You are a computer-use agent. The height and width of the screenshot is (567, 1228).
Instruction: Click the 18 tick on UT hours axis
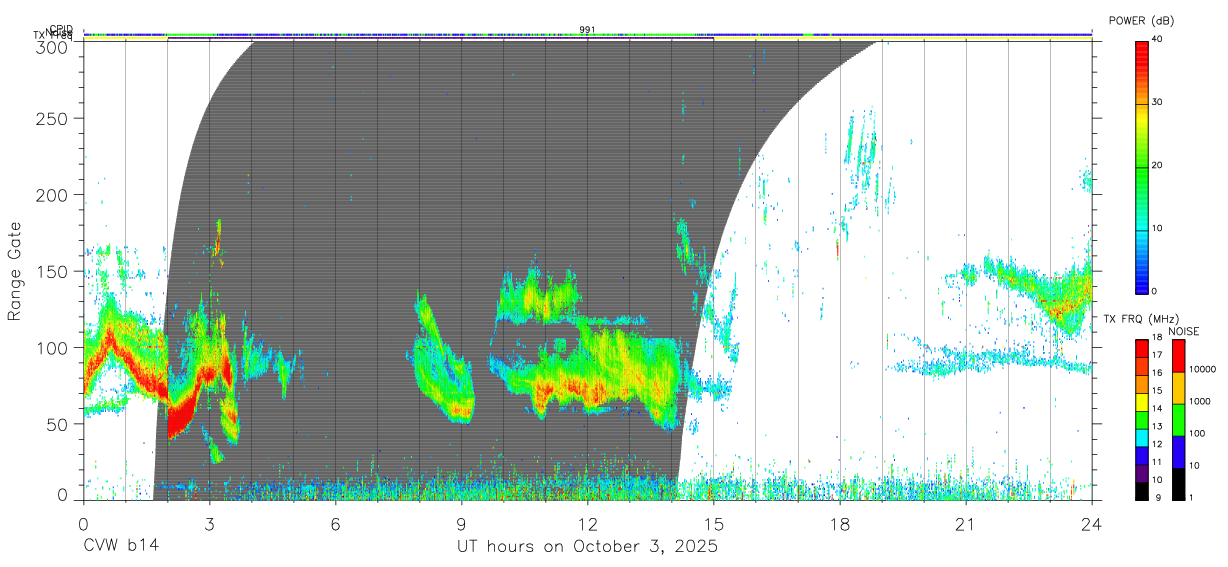(x=840, y=523)
